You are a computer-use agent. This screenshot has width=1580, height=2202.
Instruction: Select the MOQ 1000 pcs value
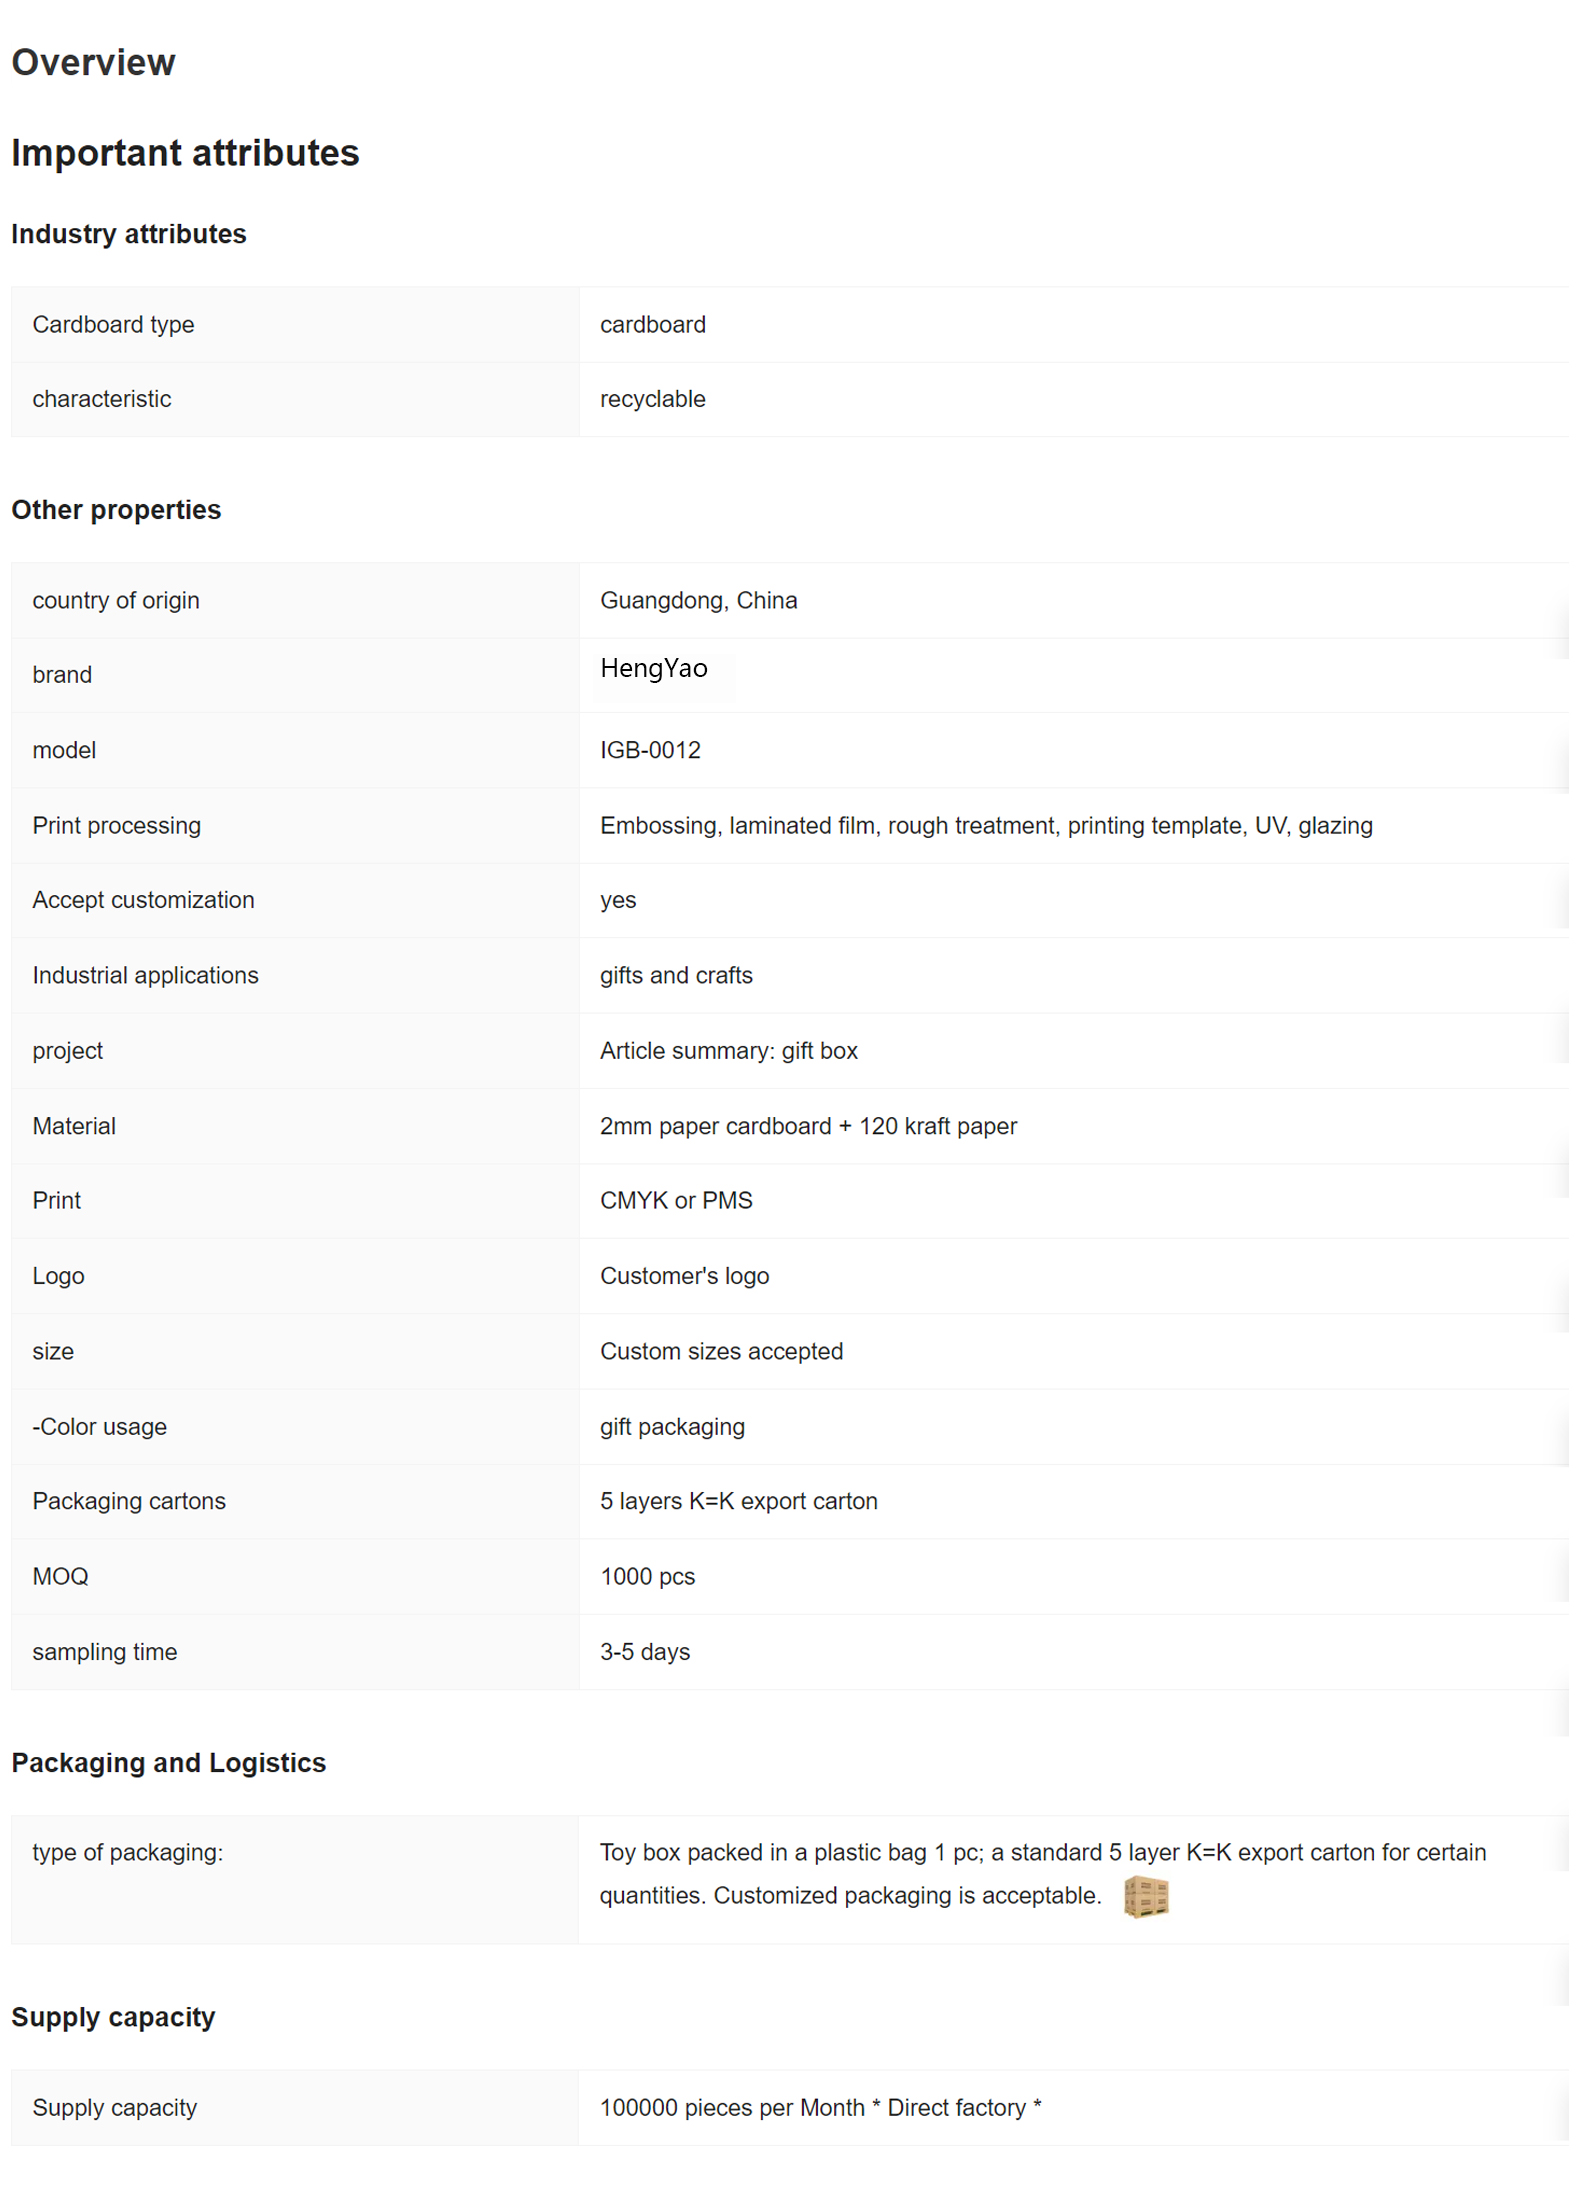(x=647, y=1576)
